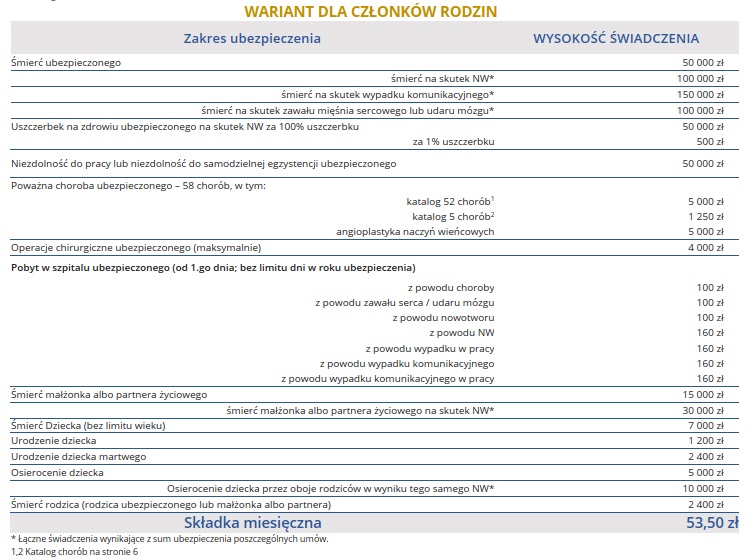Select 'Śmierć Dziecka (bez limitu wieku)' row
753x560 pixels.
[x=375, y=426]
